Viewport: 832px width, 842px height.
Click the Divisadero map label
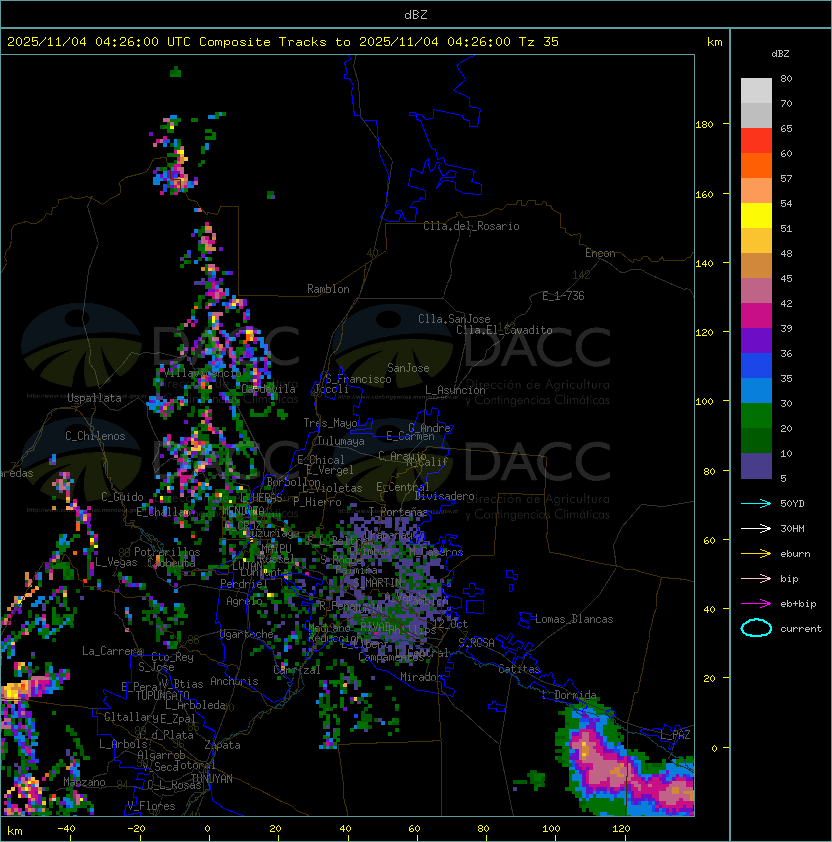pyautogui.click(x=445, y=496)
